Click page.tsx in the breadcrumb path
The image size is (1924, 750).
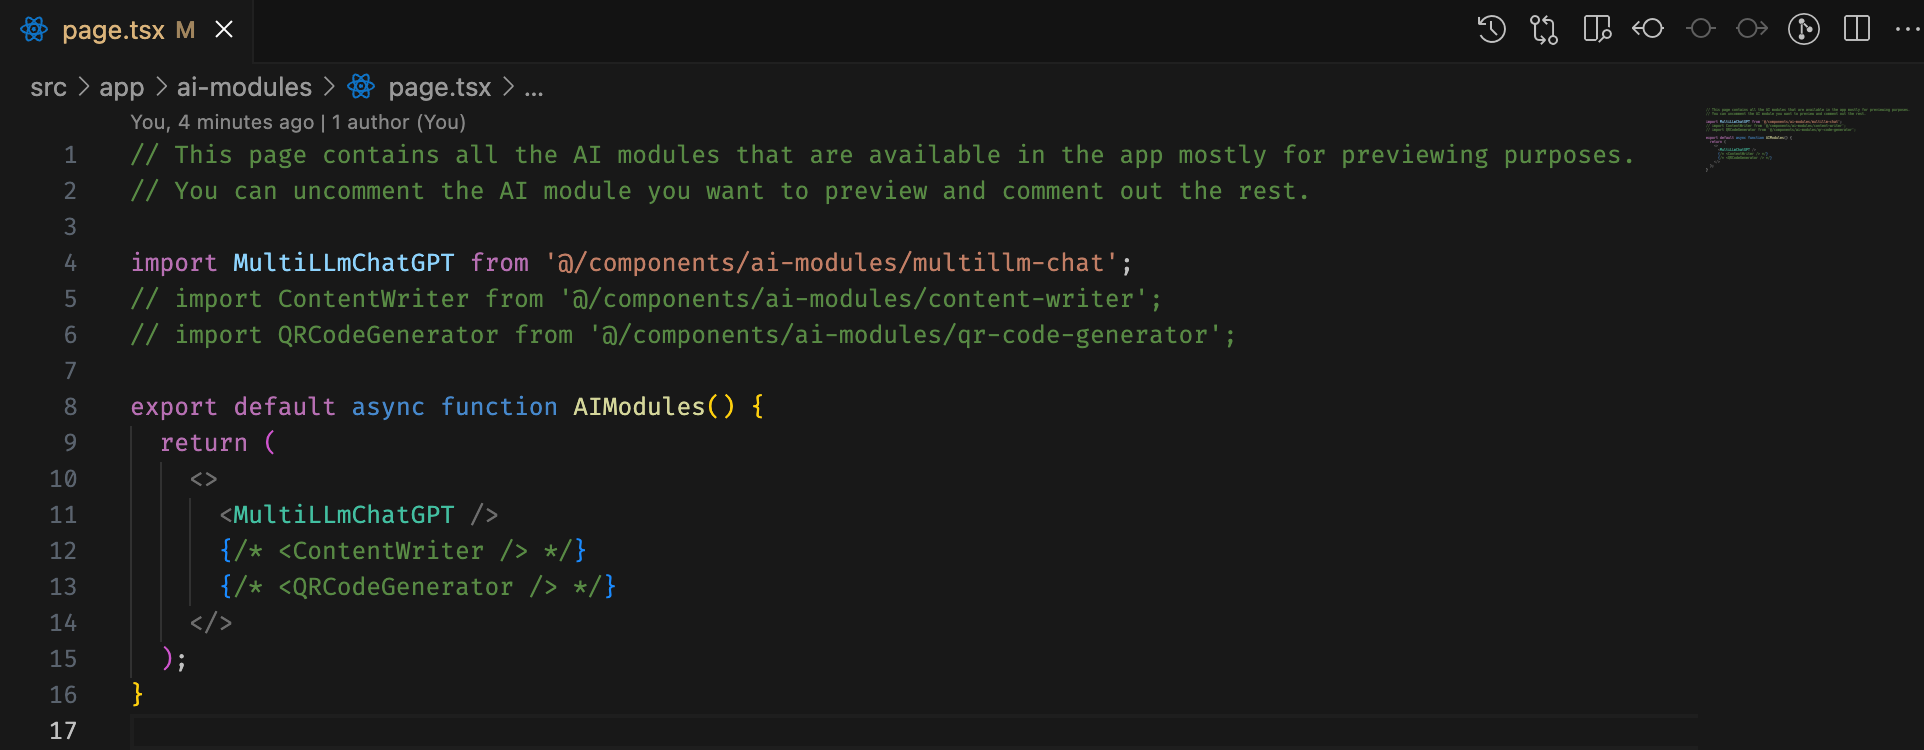440,88
